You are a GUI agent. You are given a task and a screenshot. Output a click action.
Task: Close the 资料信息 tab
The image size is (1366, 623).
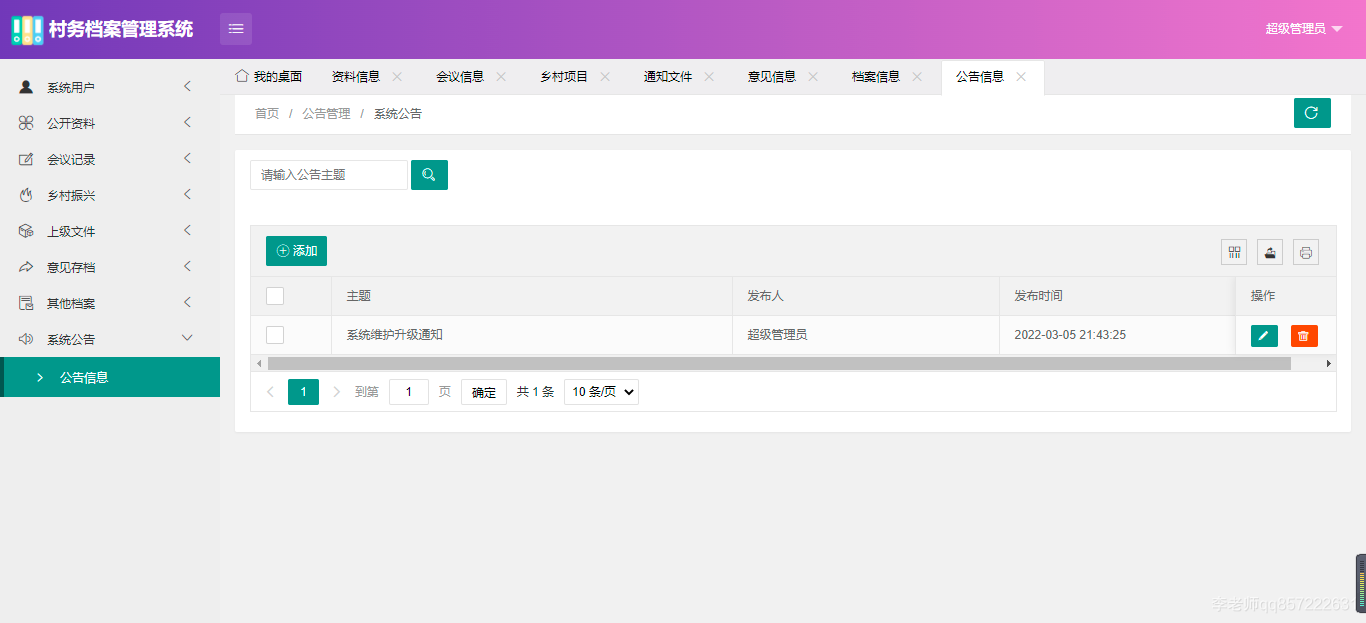(x=397, y=76)
